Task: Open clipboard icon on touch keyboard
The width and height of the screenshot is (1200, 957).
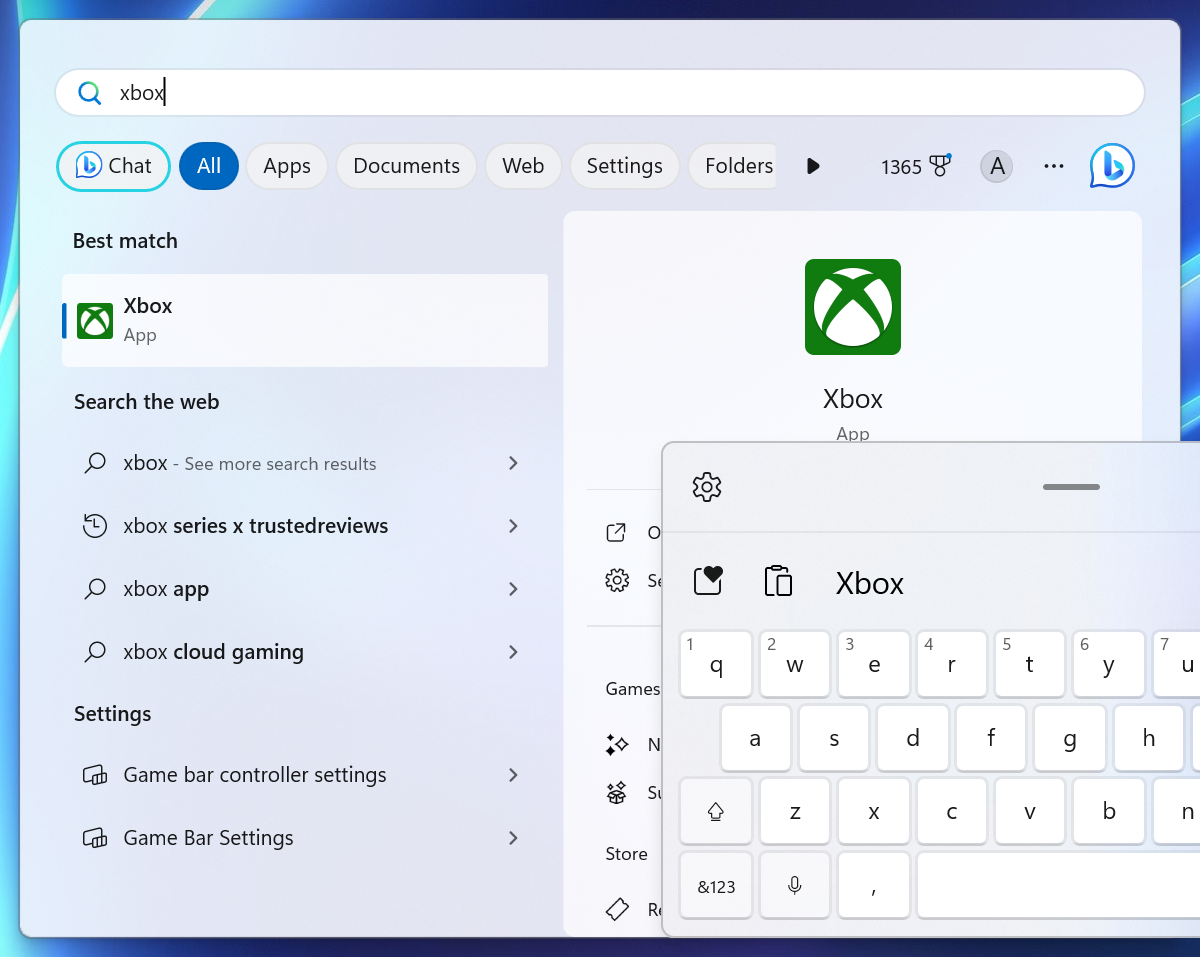Action: click(778, 581)
